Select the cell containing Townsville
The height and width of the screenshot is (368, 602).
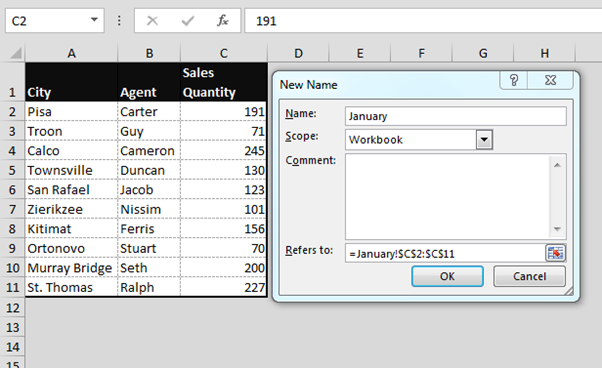[71, 170]
